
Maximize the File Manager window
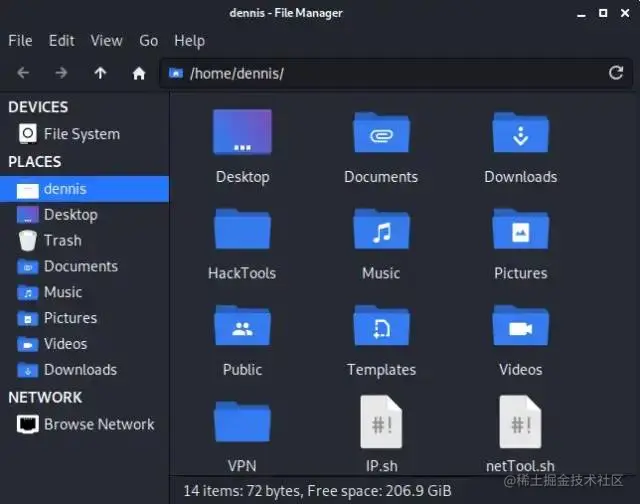click(x=603, y=13)
